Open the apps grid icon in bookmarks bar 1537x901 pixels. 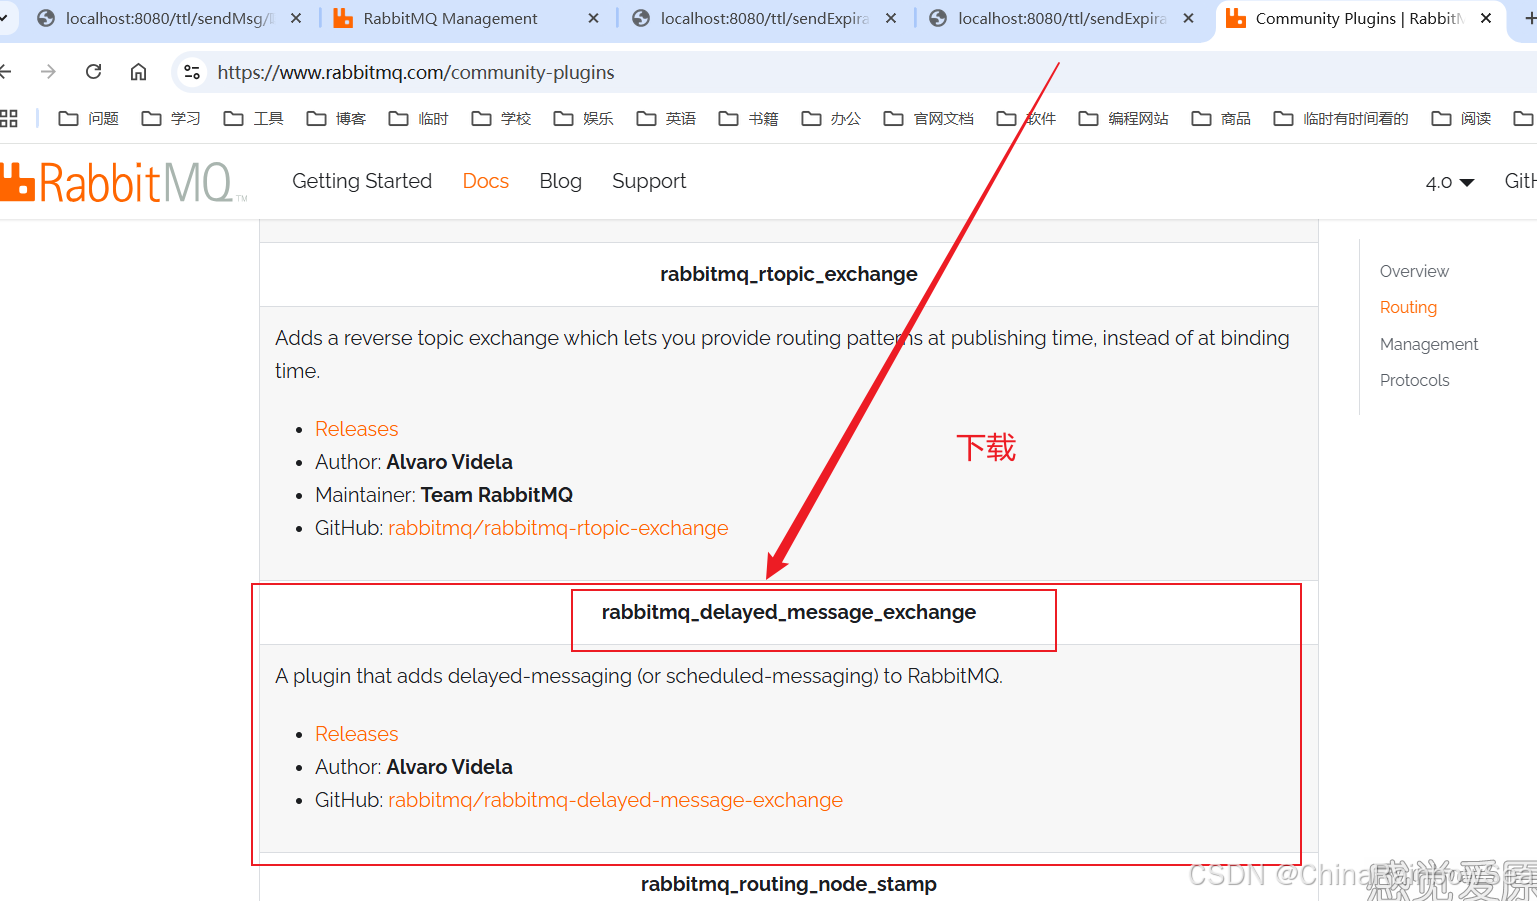(x=9, y=118)
